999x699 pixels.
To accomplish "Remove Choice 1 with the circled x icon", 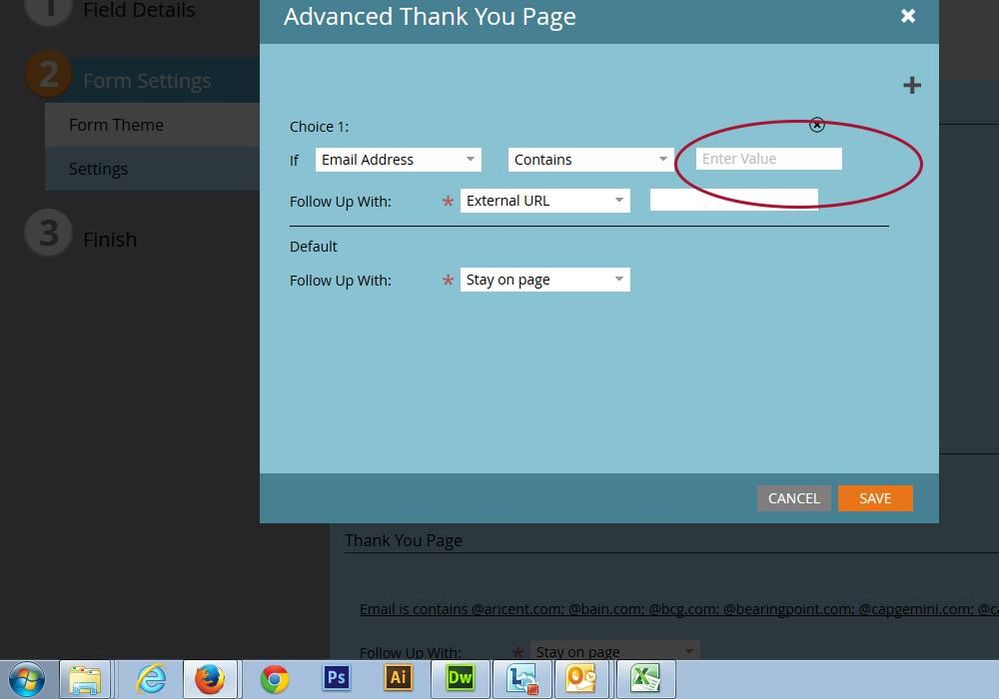I will tap(817, 125).
